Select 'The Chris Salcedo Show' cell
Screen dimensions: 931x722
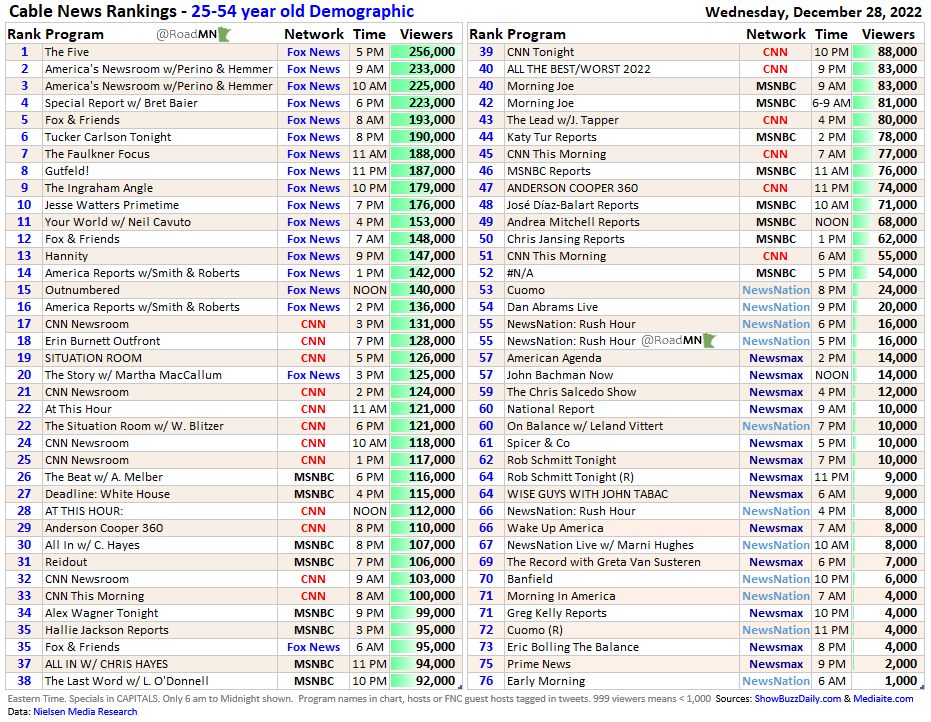(x=622, y=392)
